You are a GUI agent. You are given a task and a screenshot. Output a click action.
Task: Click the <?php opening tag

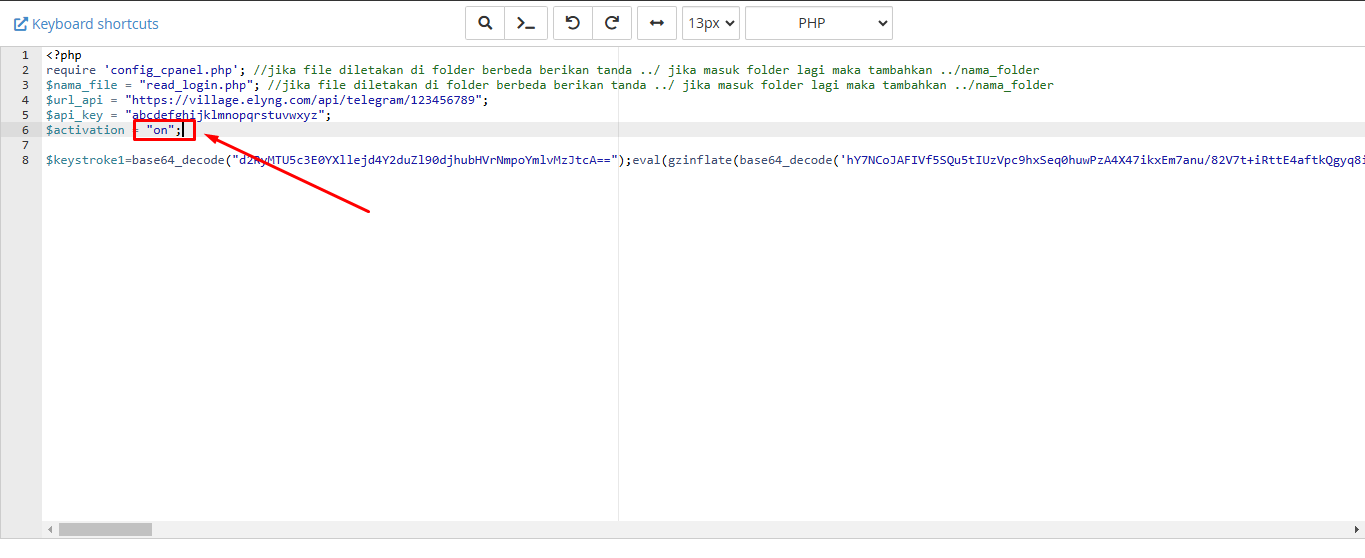click(x=64, y=55)
